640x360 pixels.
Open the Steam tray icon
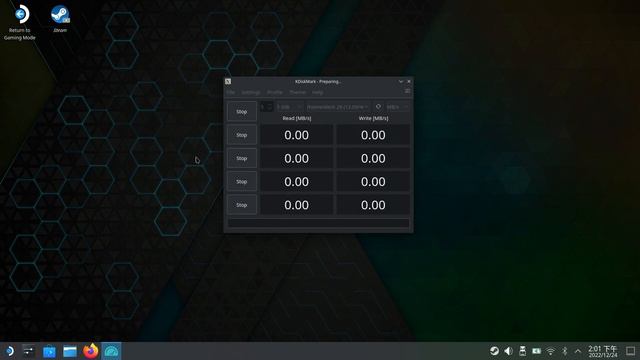coord(494,351)
